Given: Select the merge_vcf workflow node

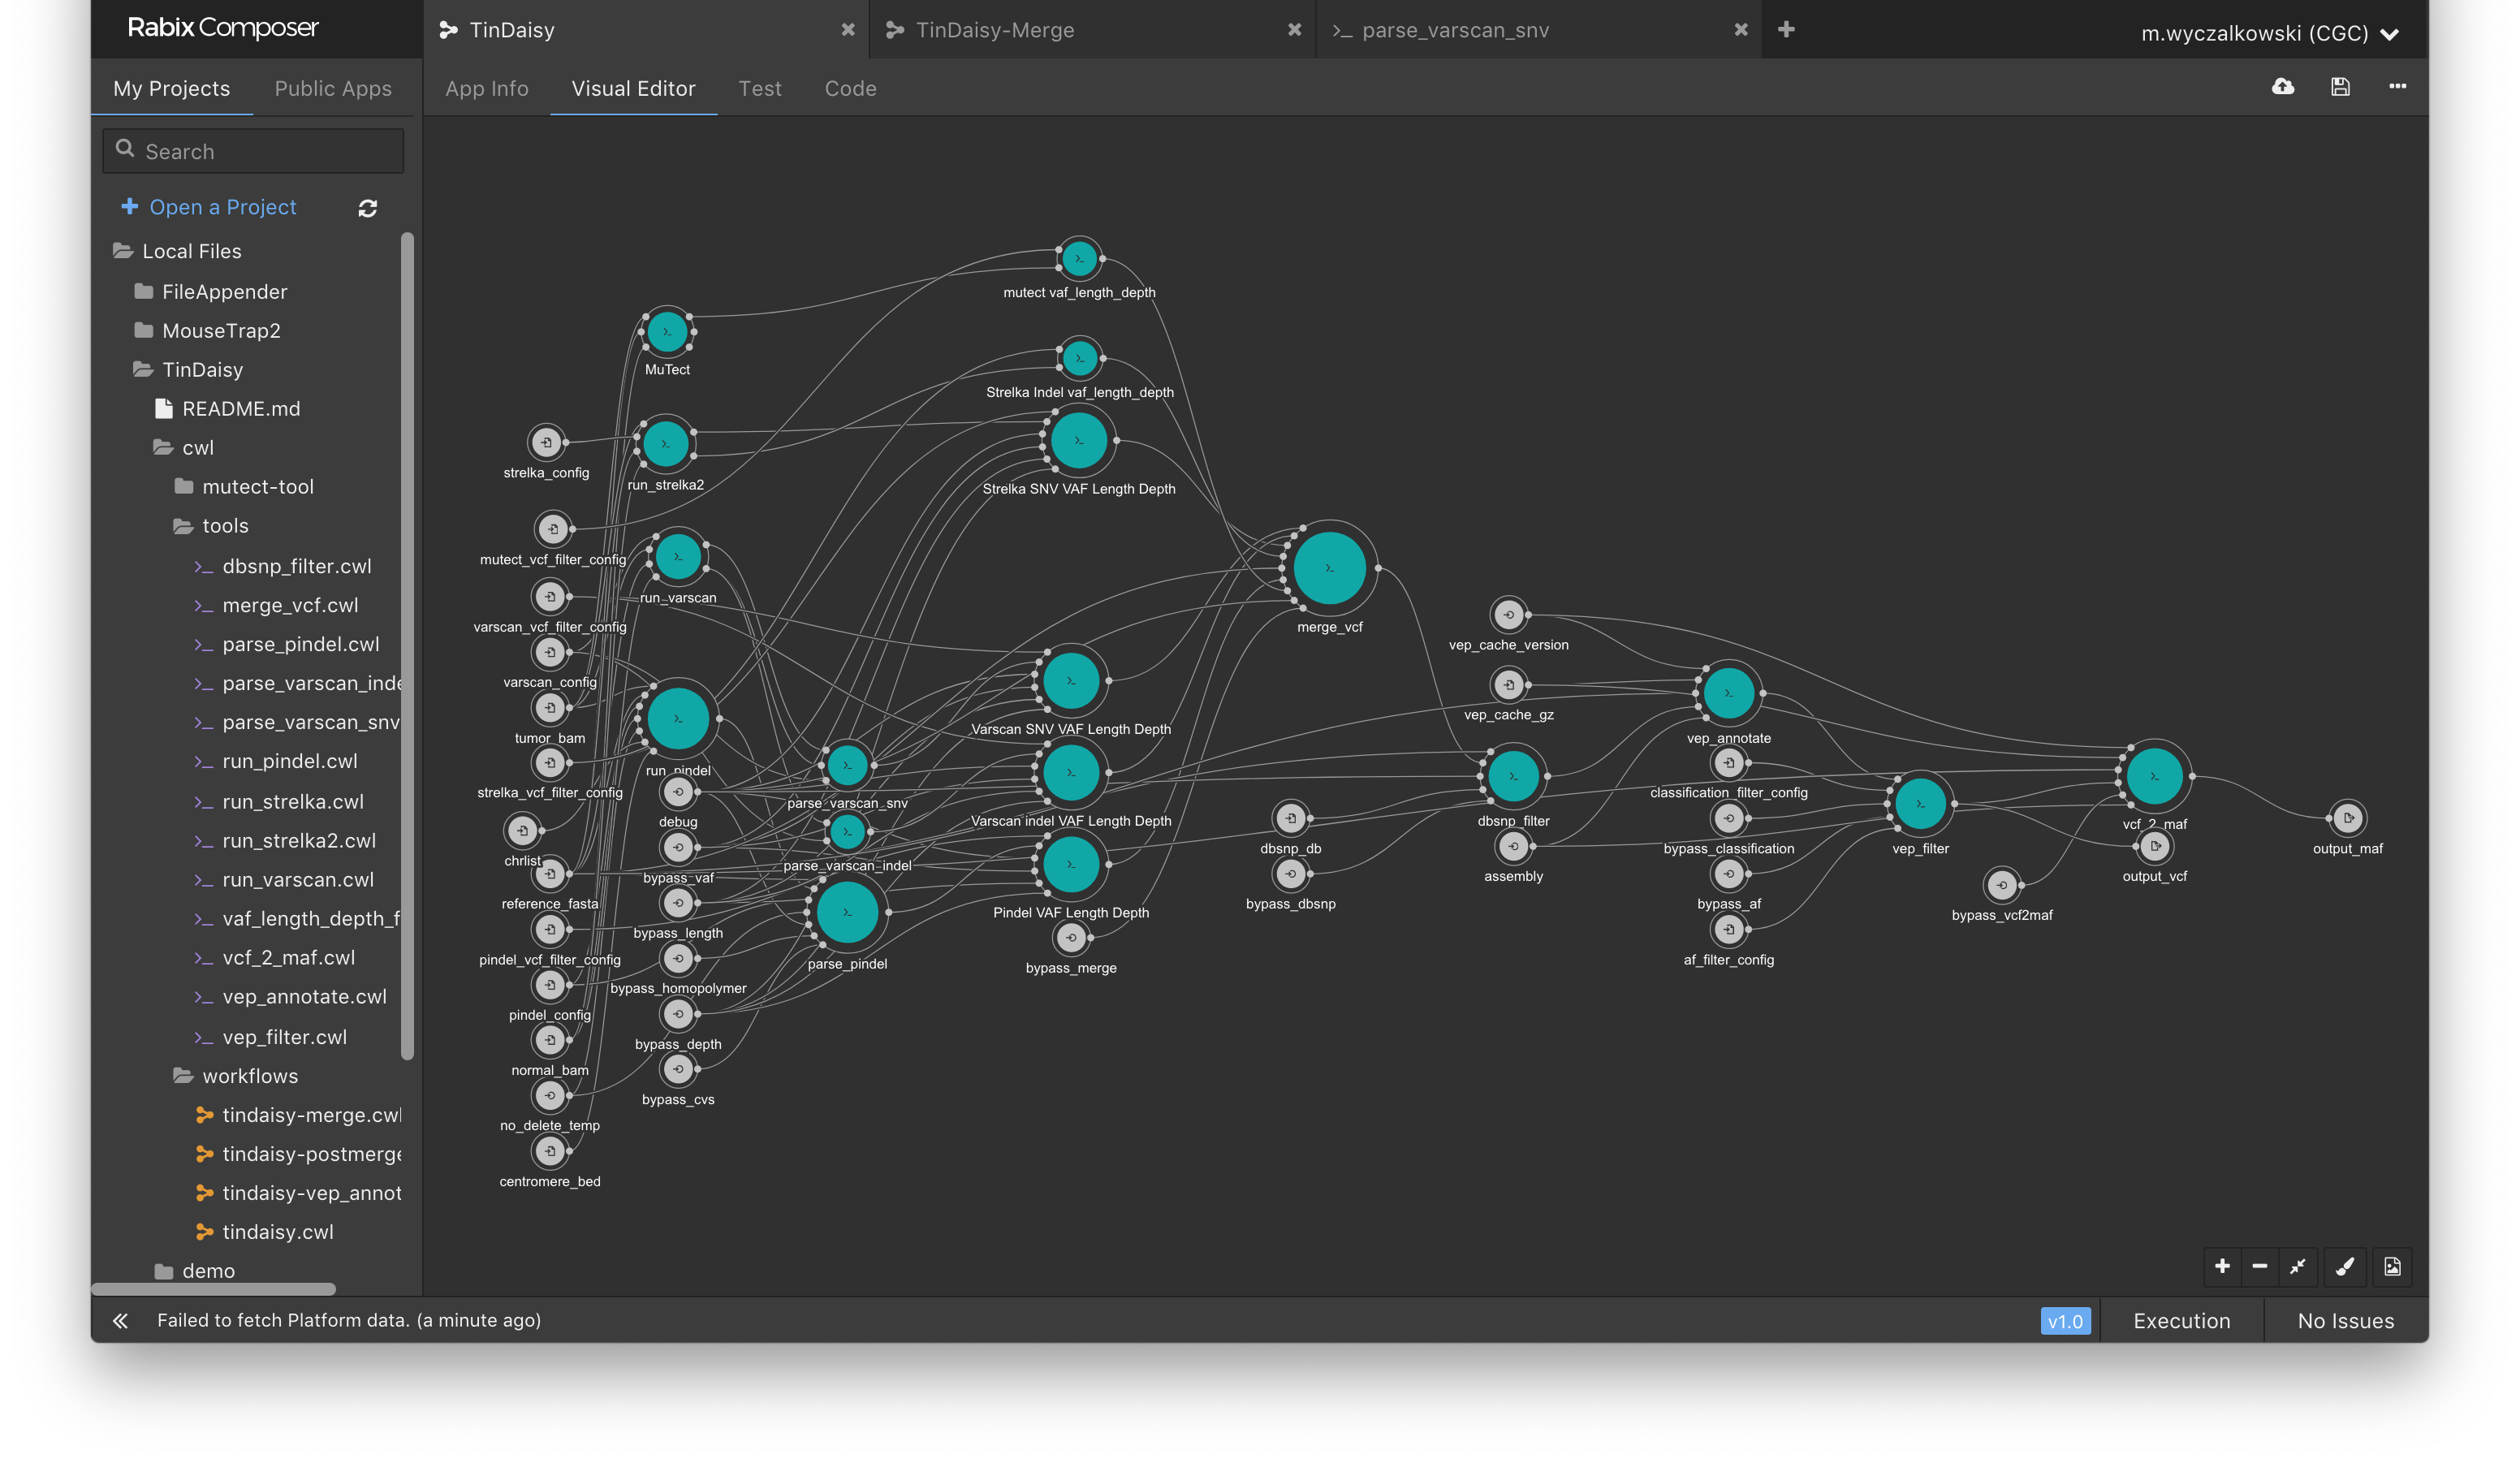Looking at the screenshot, I should point(1329,568).
